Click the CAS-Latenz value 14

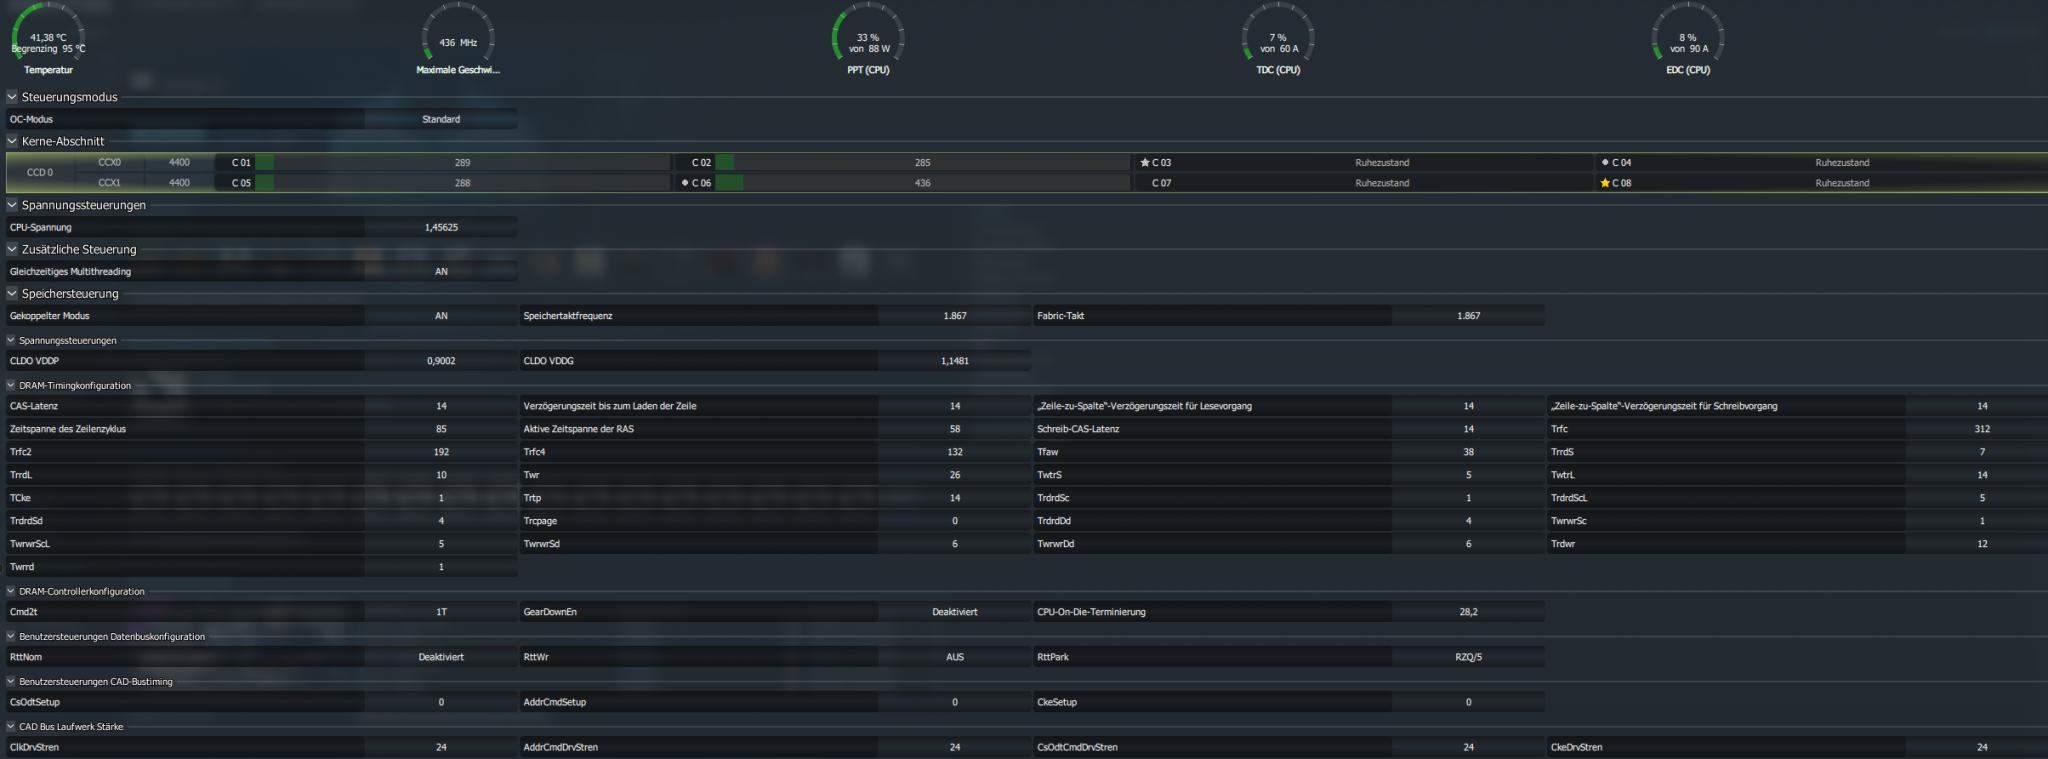(441, 406)
